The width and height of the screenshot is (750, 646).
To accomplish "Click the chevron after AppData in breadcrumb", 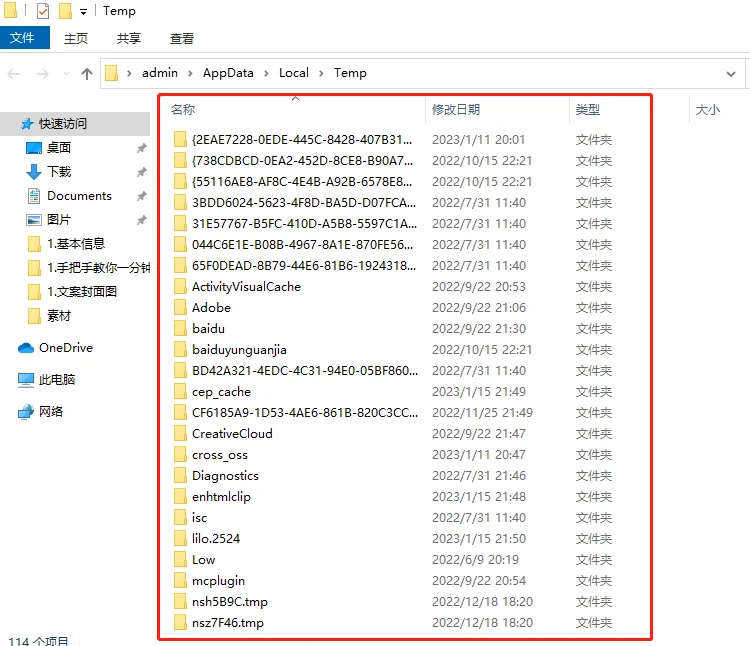I will click(x=267, y=73).
